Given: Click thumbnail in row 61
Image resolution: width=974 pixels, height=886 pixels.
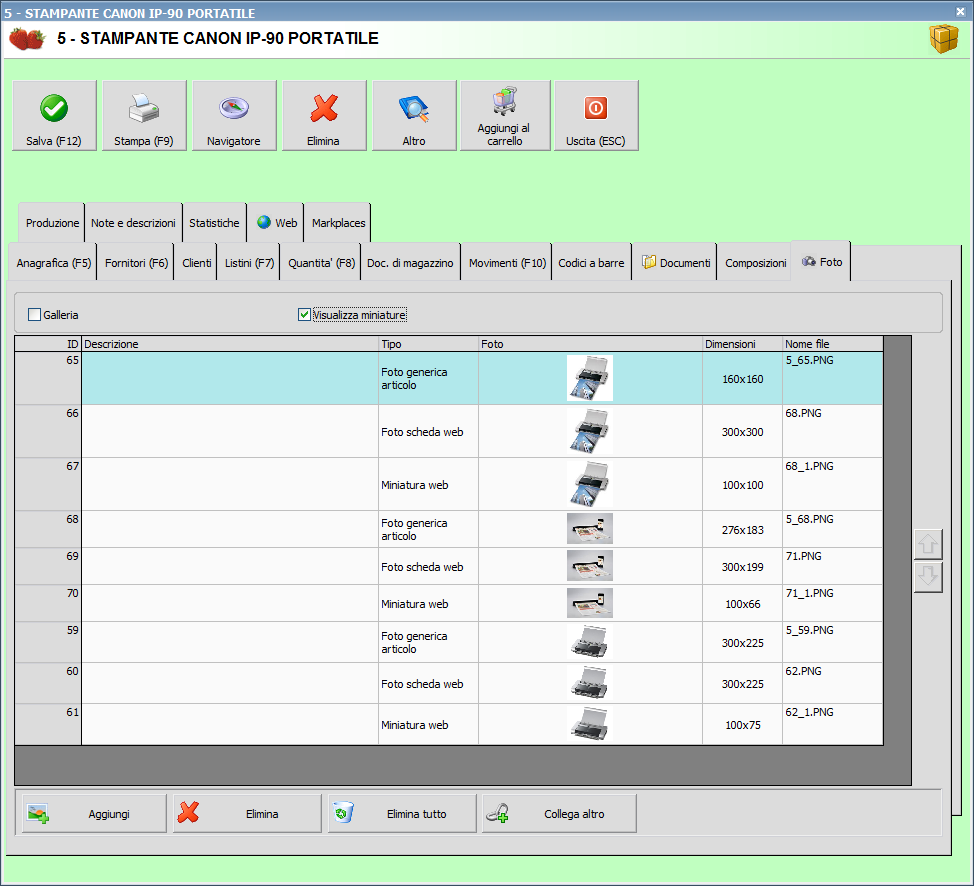Looking at the screenshot, I should point(589,724).
